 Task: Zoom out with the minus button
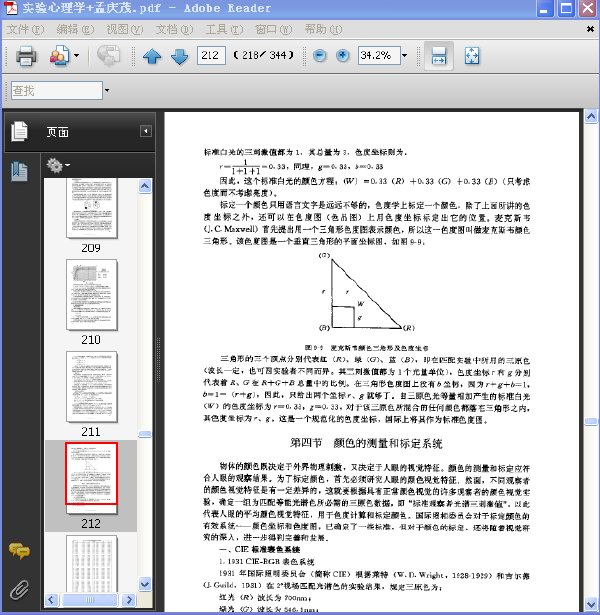coord(320,56)
